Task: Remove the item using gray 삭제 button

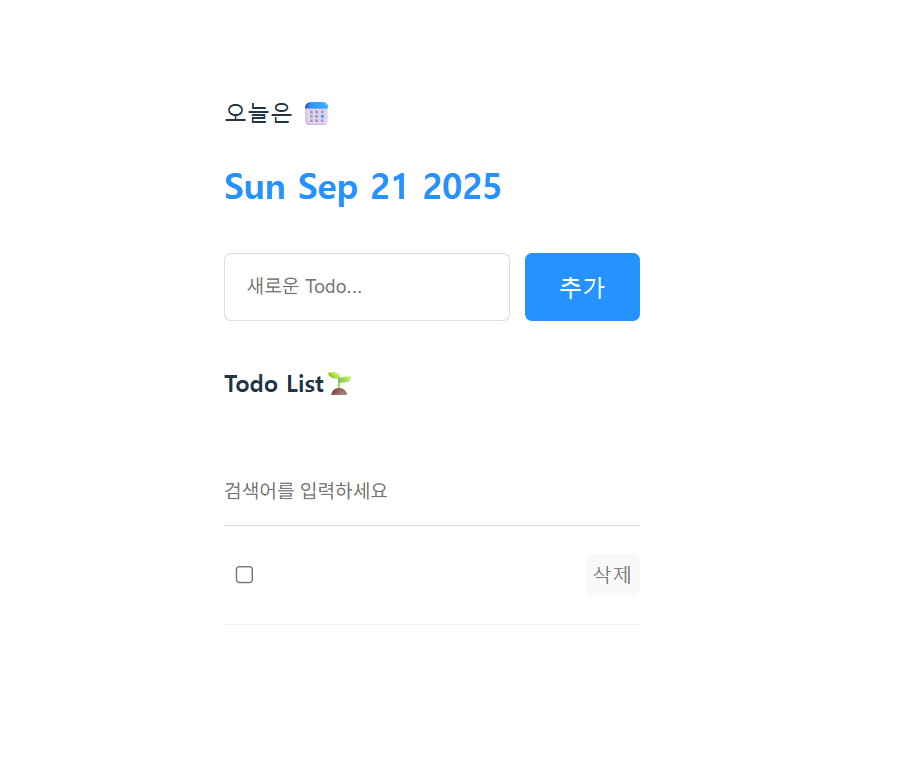Action: coord(612,574)
